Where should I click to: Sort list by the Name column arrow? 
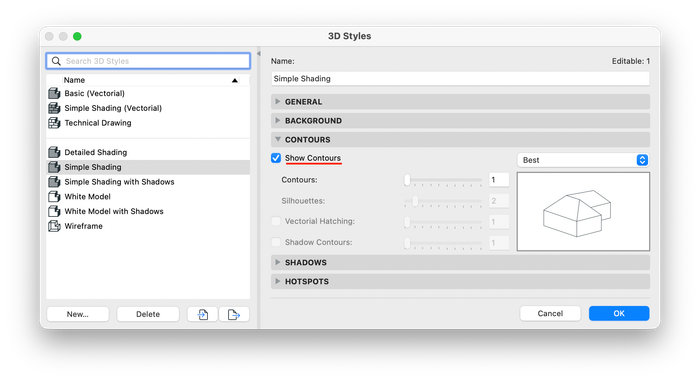tap(235, 80)
